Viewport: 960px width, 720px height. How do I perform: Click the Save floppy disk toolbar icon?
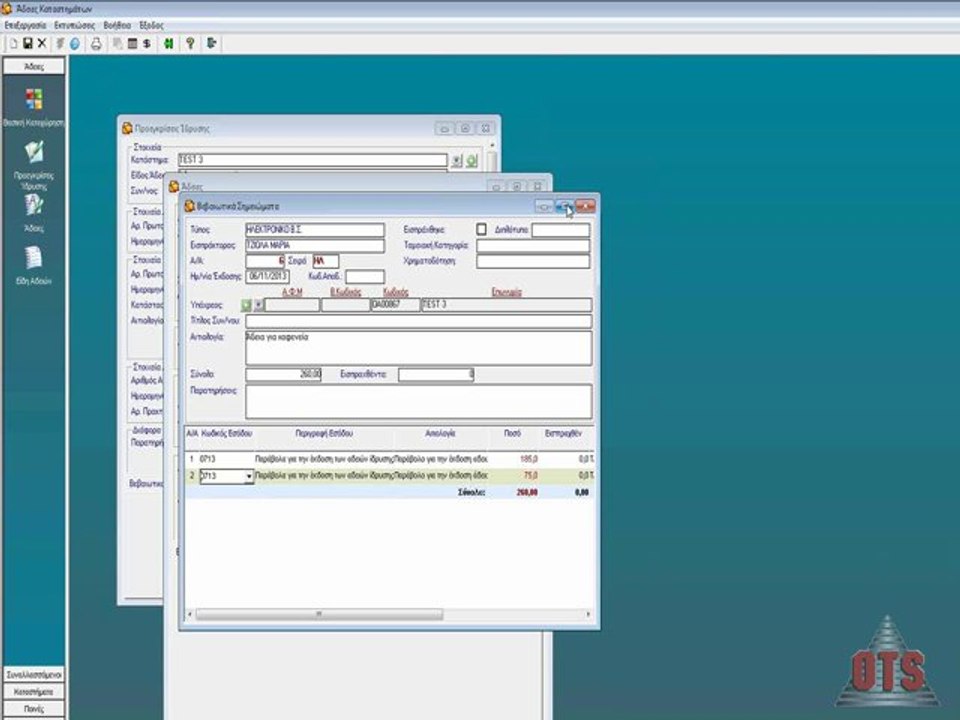click(28, 43)
